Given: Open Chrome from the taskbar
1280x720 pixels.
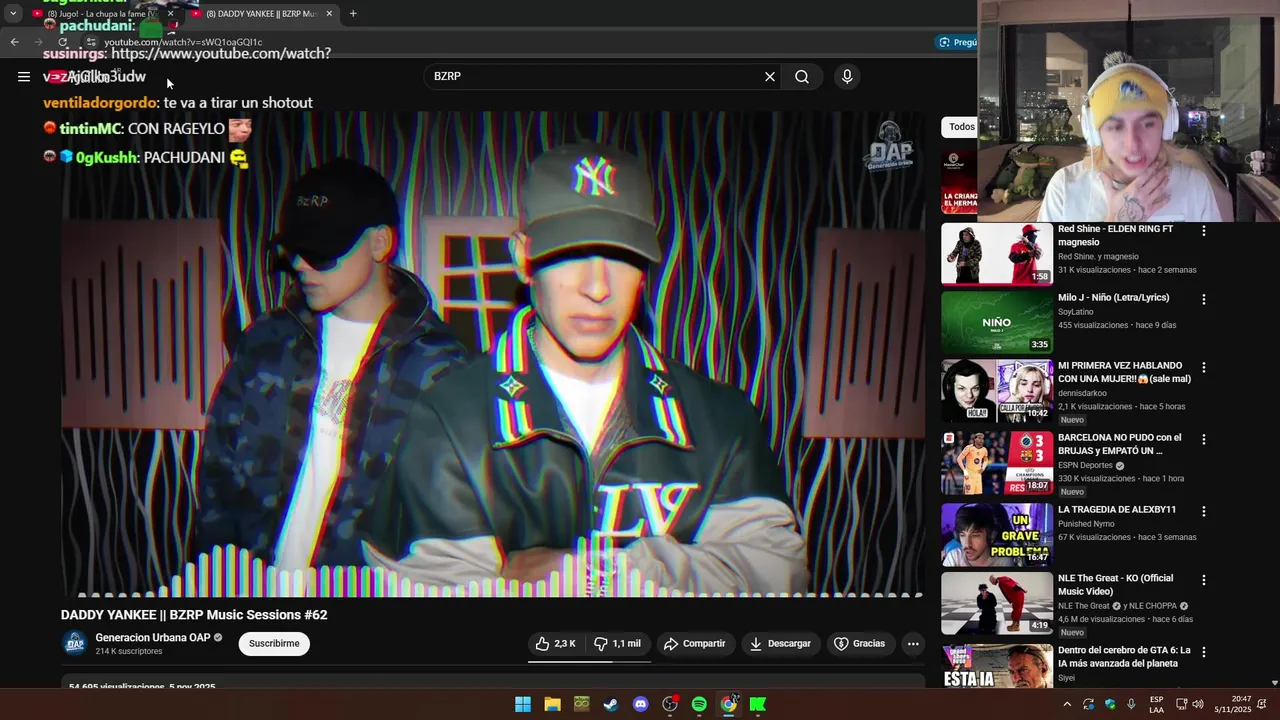Looking at the screenshot, I should point(728,704).
